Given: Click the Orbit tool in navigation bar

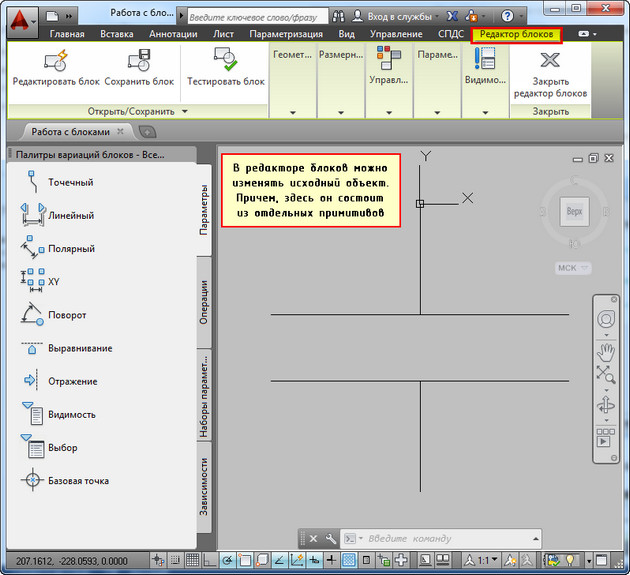Looking at the screenshot, I should (x=606, y=405).
